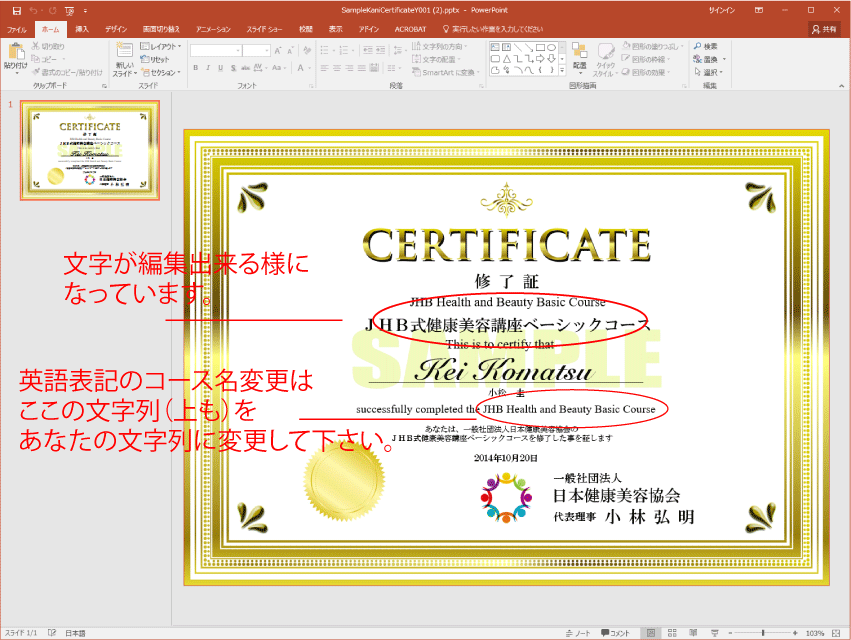
Task: Justify the text
Action: (x=362, y=68)
